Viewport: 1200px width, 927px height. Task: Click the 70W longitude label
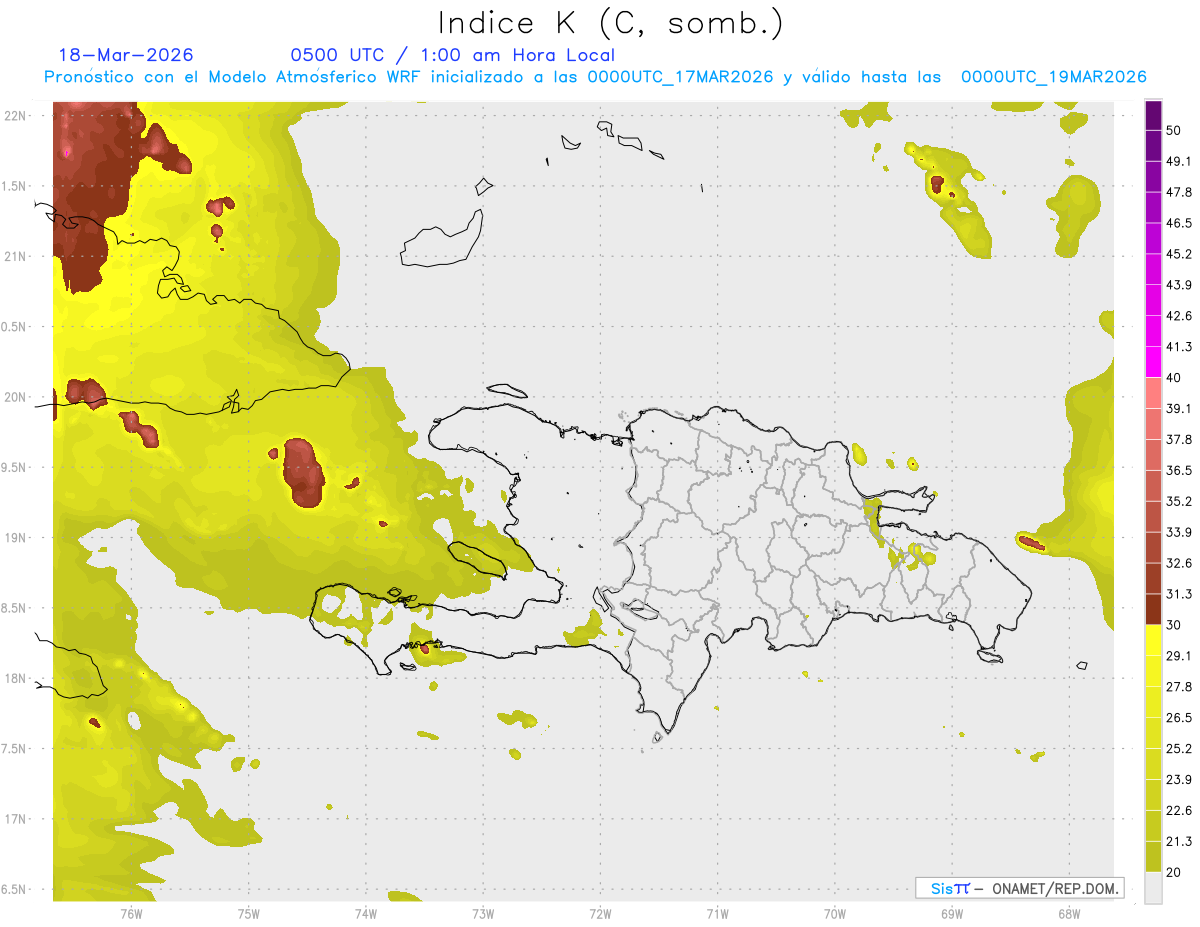pyautogui.click(x=834, y=913)
